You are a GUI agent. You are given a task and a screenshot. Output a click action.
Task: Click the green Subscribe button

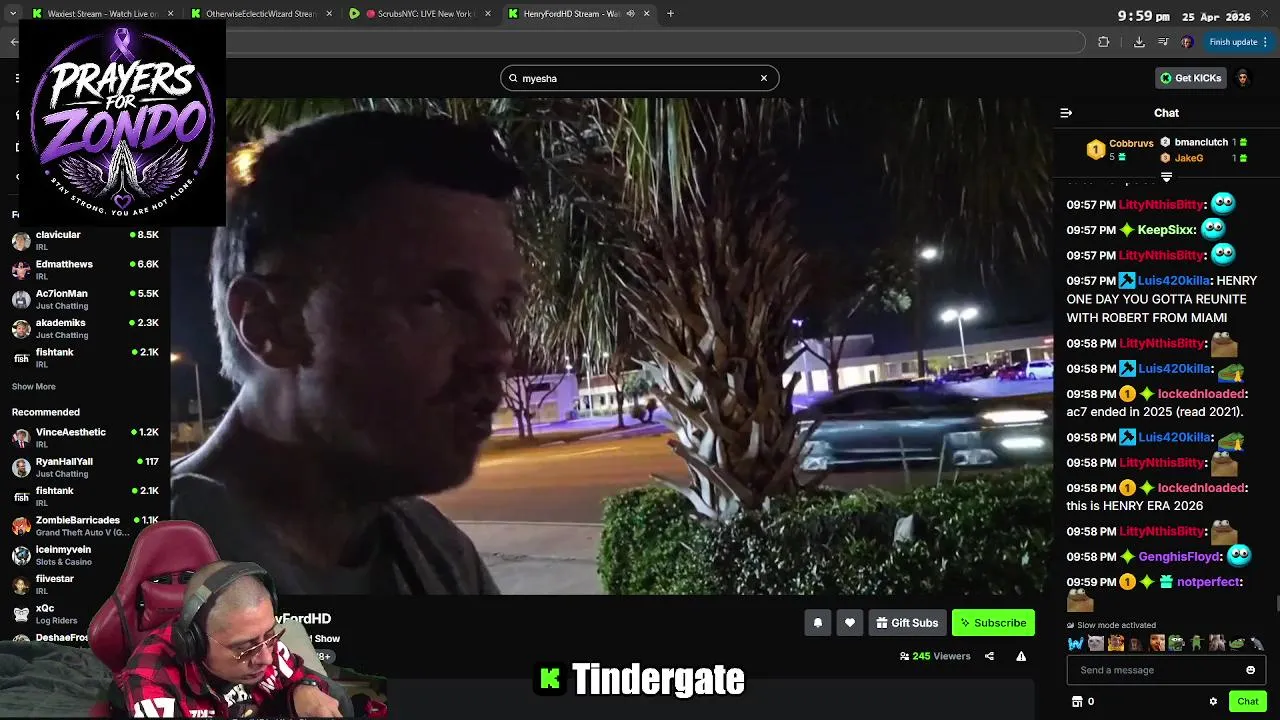click(x=993, y=623)
